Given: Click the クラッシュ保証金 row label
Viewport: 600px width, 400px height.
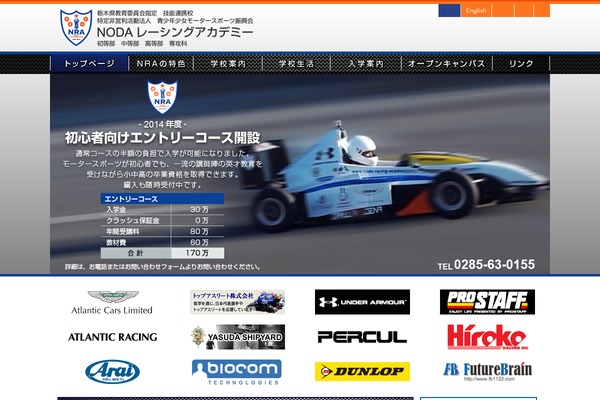Looking at the screenshot, I should (x=132, y=220).
